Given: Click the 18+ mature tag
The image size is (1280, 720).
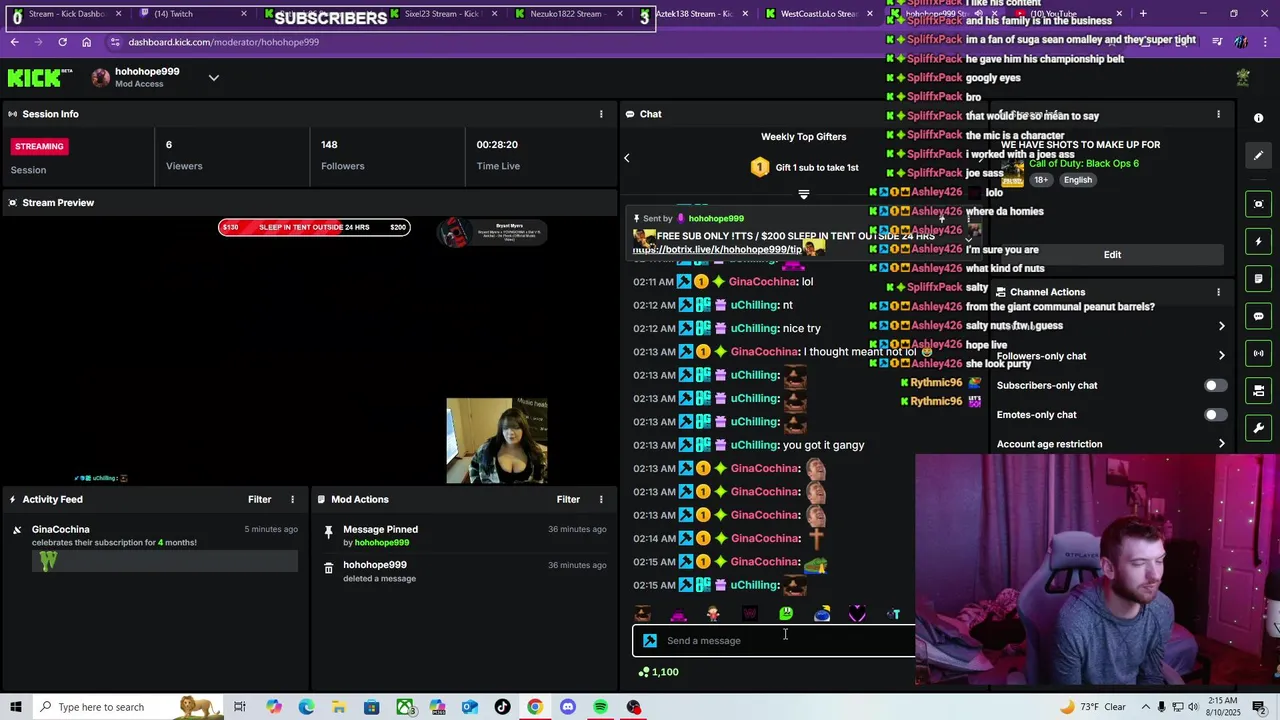Looking at the screenshot, I should pos(1040,180).
